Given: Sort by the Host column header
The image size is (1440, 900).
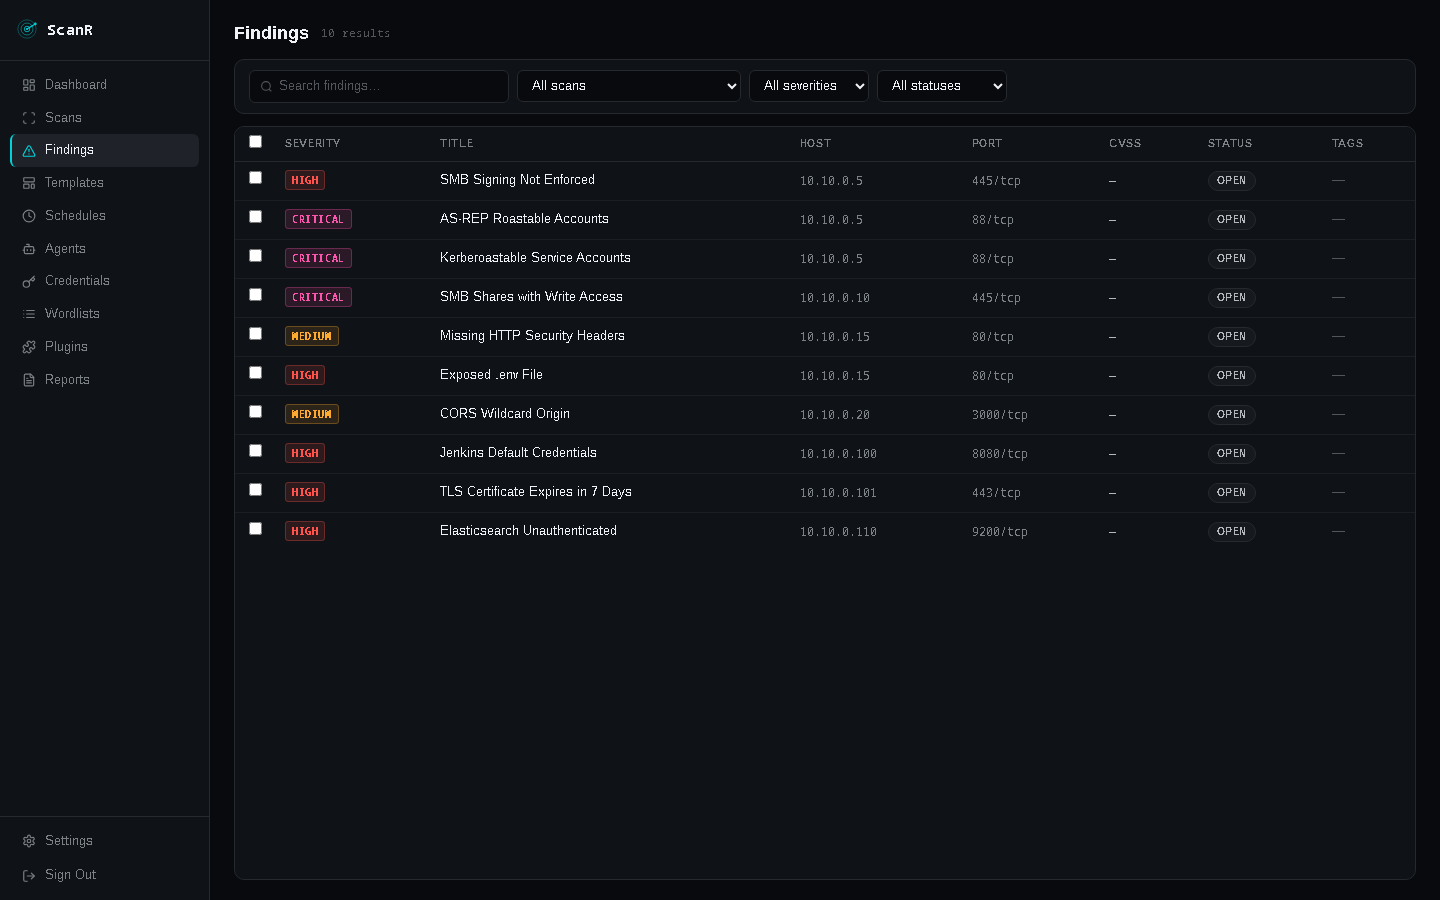Looking at the screenshot, I should pyautogui.click(x=815, y=143).
